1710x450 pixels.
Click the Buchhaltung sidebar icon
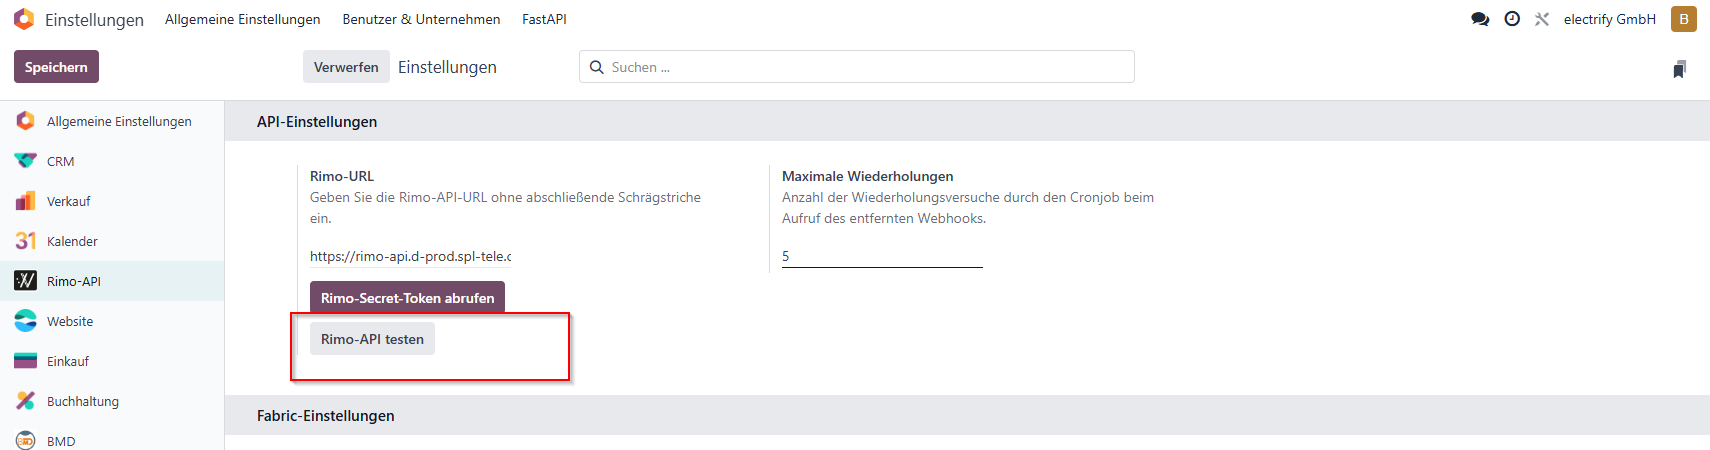click(26, 401)
